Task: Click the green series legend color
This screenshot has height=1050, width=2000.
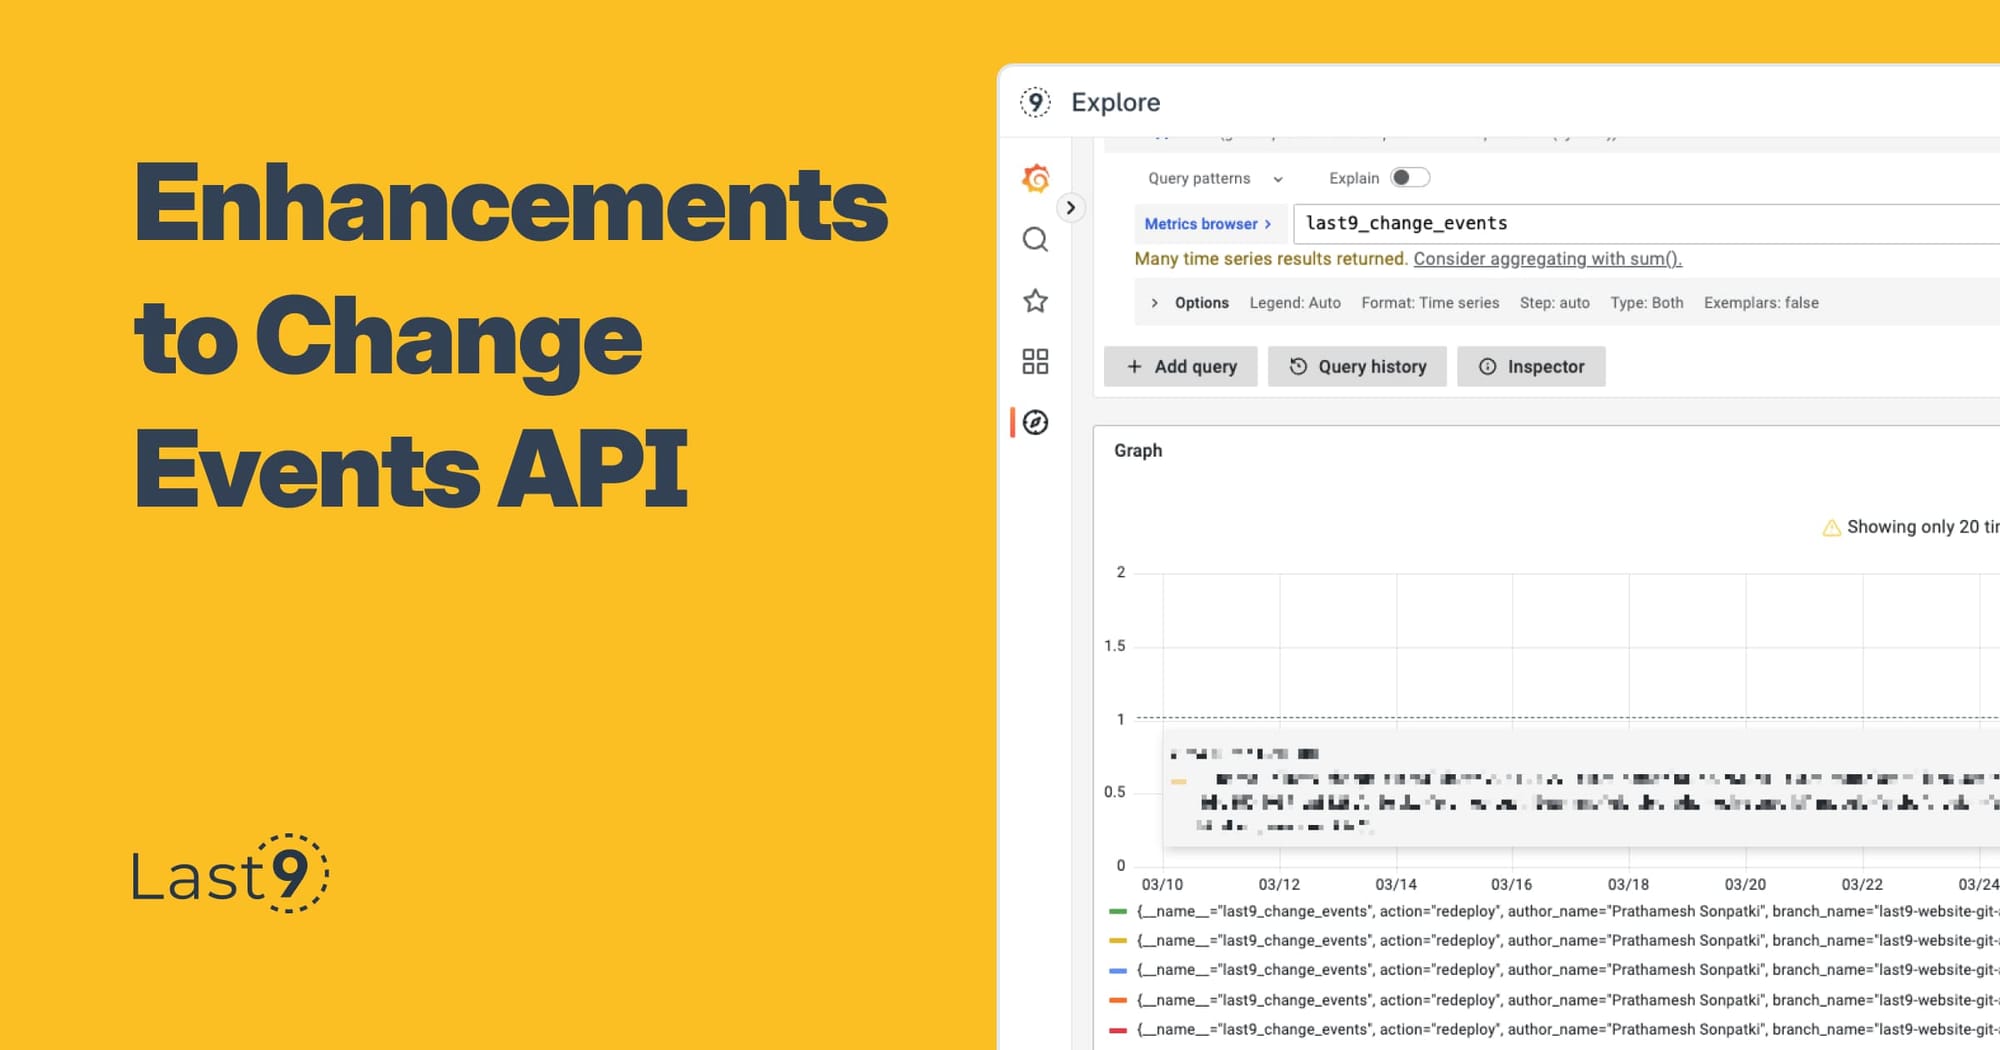Action: pyautogui.click(x=1118, y=912)
